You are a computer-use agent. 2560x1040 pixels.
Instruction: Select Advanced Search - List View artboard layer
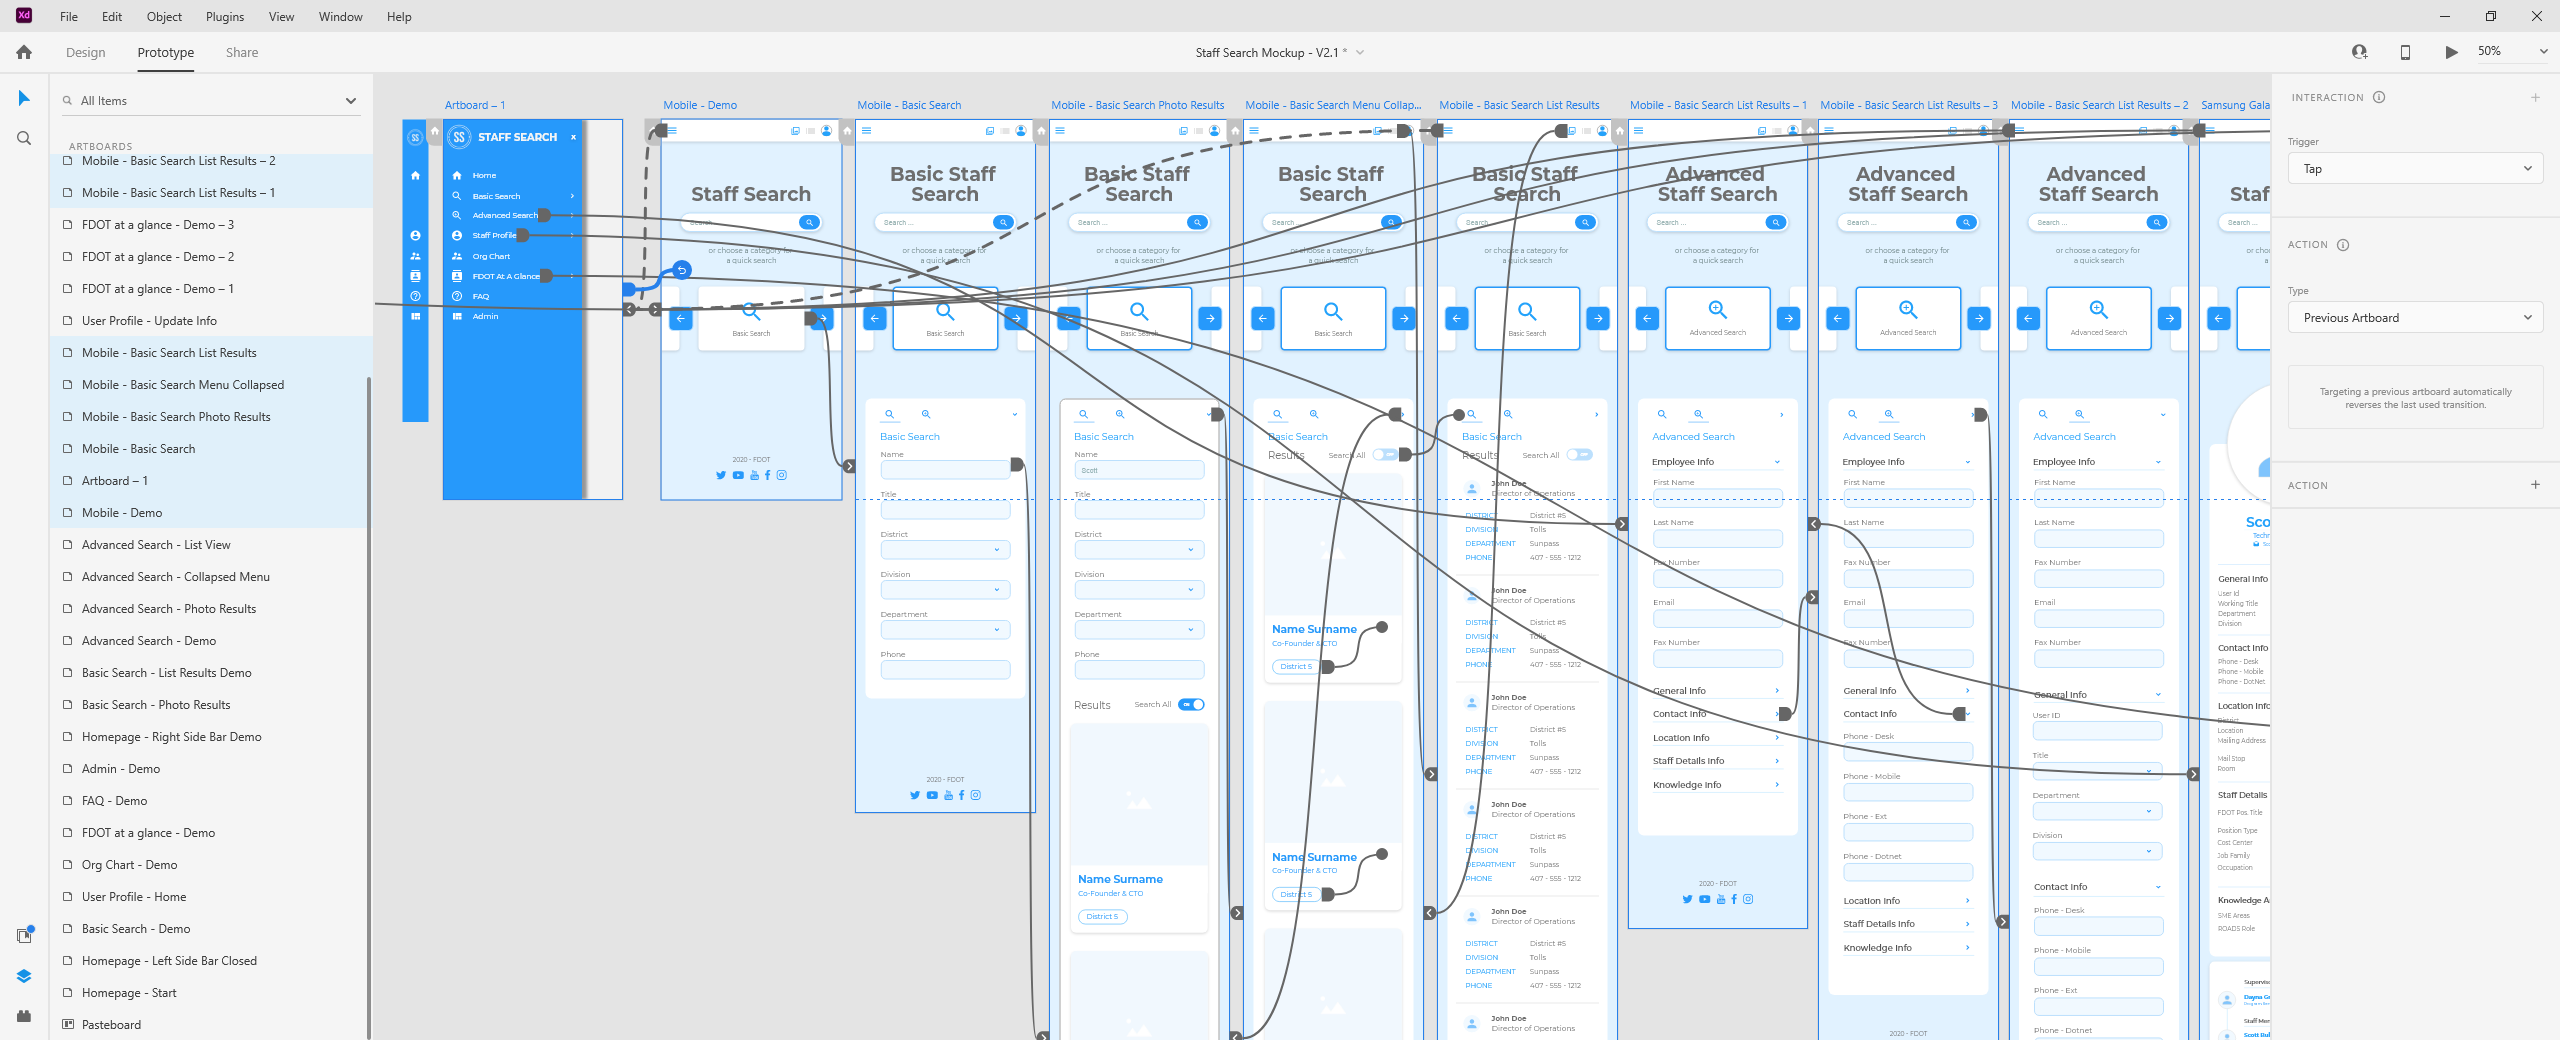click(x=156, y=545)
